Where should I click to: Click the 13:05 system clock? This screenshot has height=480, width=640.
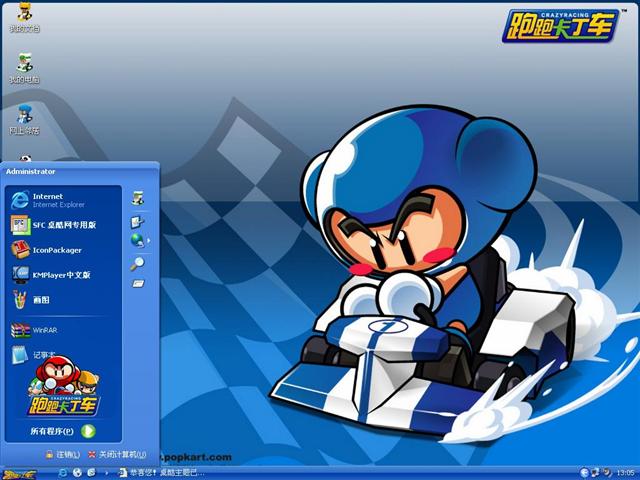point(625,473)
